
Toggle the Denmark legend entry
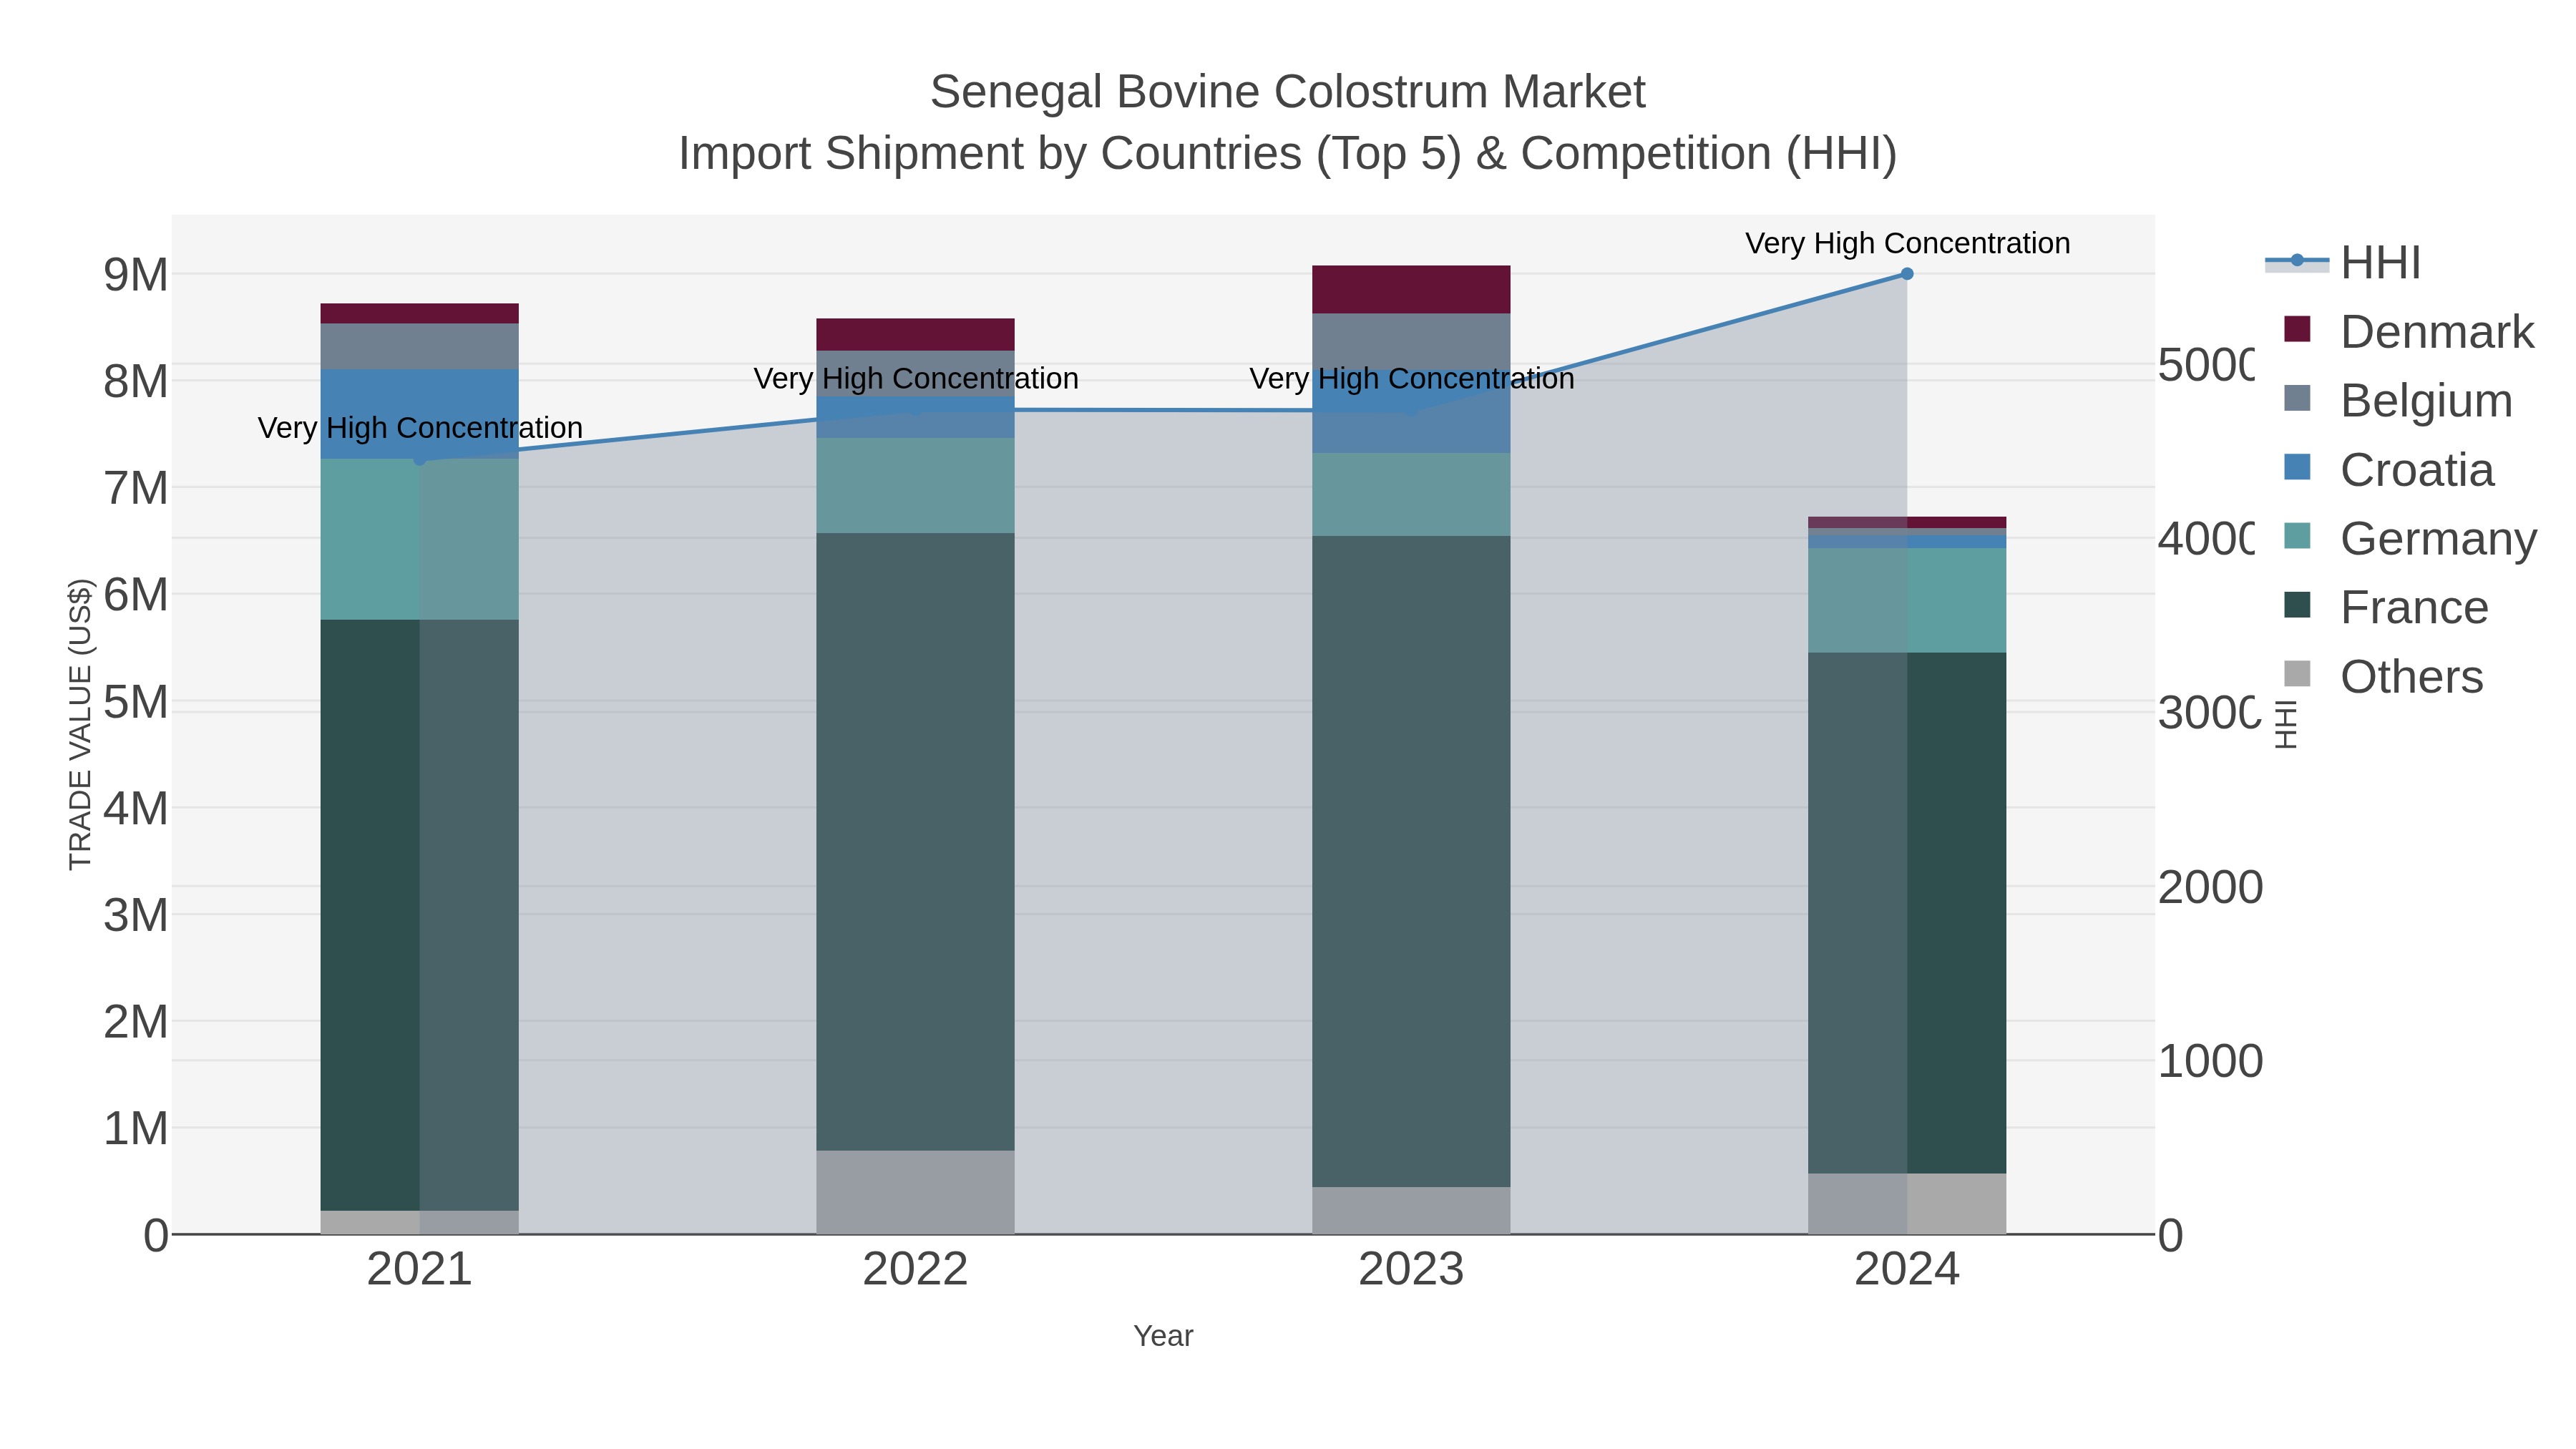(2409, 331)
